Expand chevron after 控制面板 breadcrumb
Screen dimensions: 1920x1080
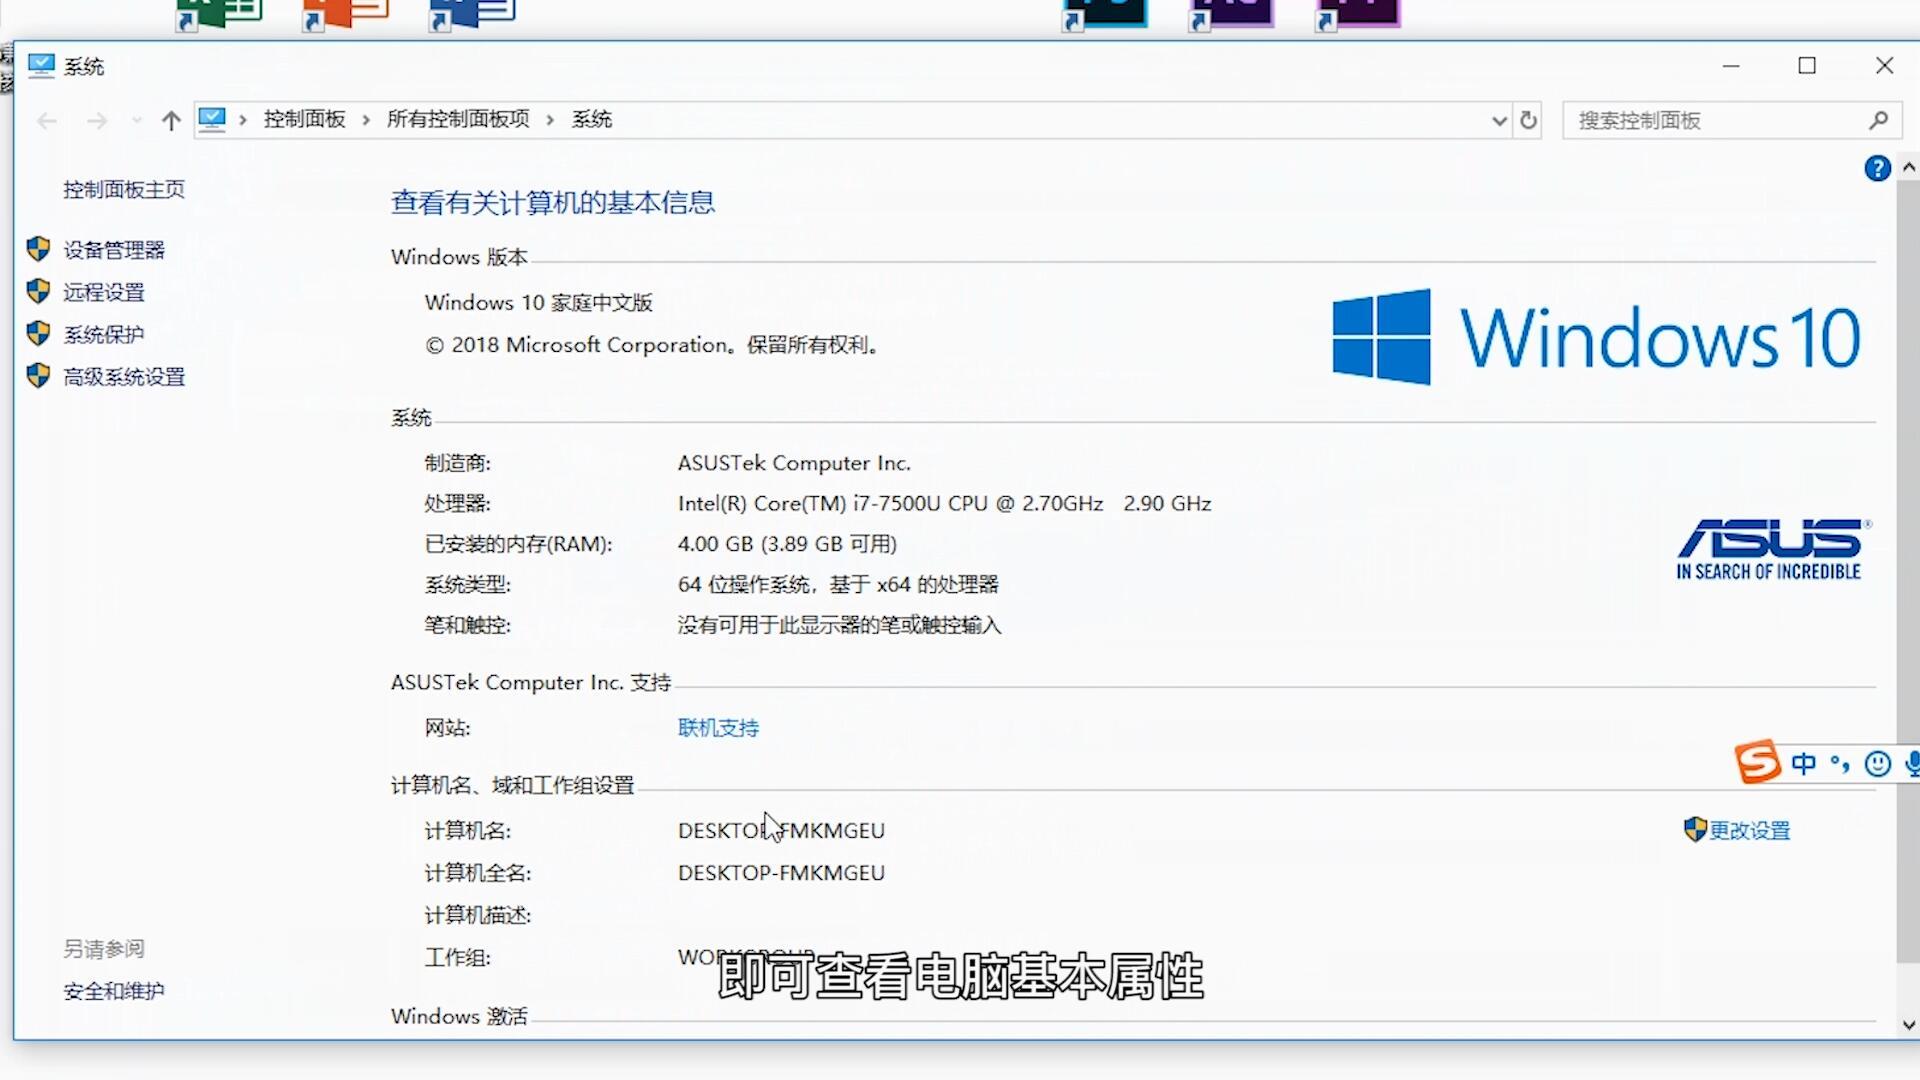366,120
